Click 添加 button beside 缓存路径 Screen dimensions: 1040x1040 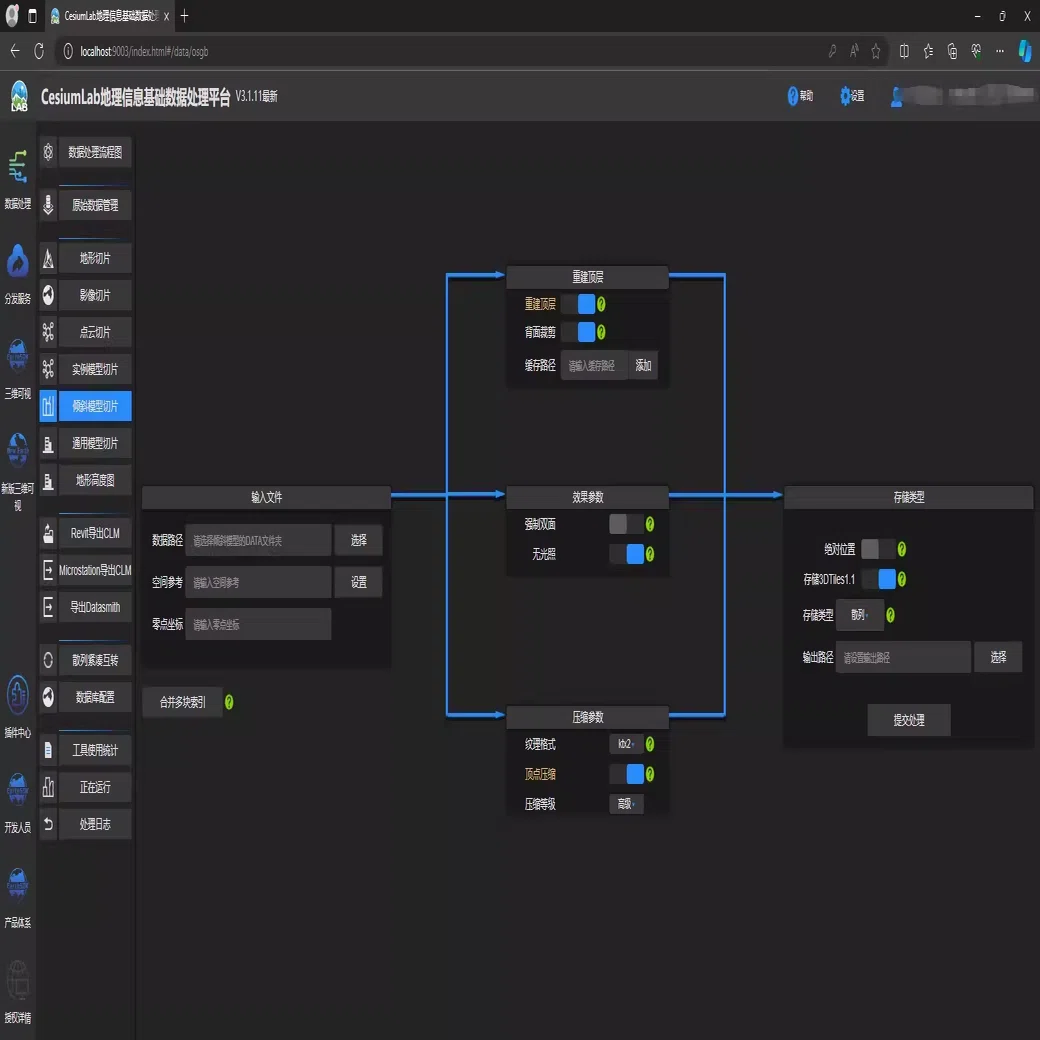(x=643, y=365)
